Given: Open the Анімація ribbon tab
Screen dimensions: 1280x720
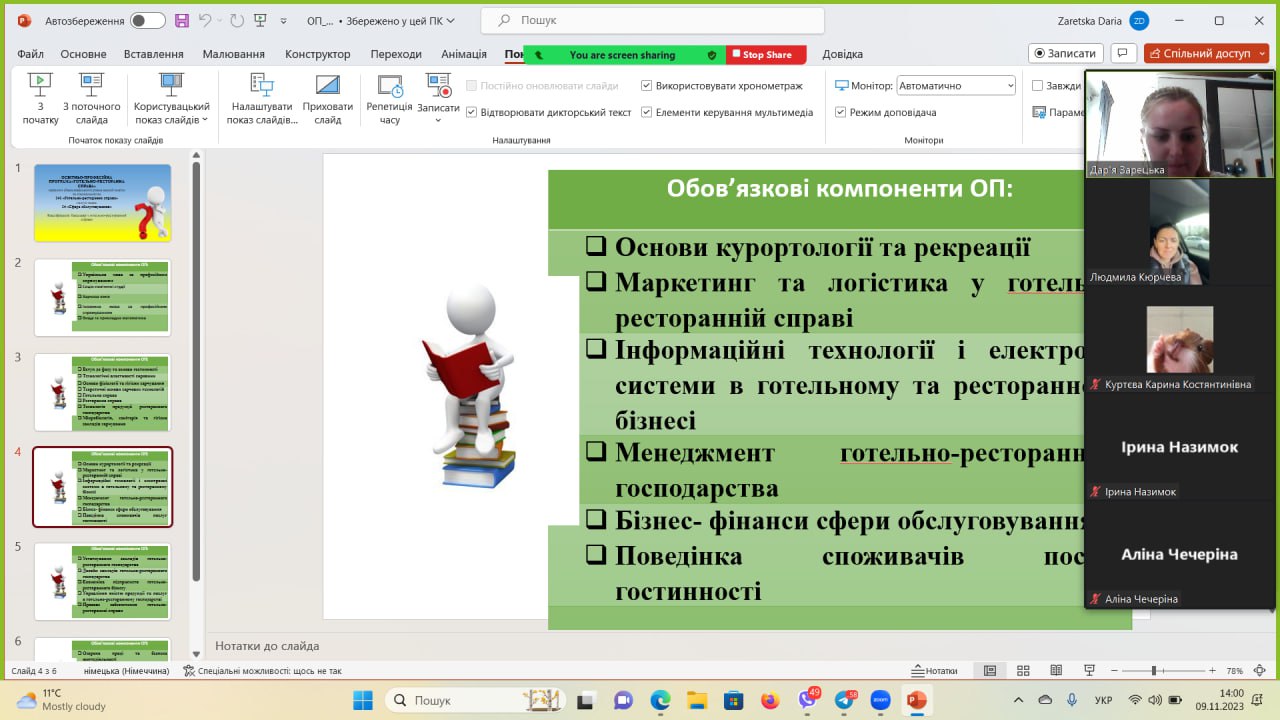Looking at the screenshot, I should [464, 54].
